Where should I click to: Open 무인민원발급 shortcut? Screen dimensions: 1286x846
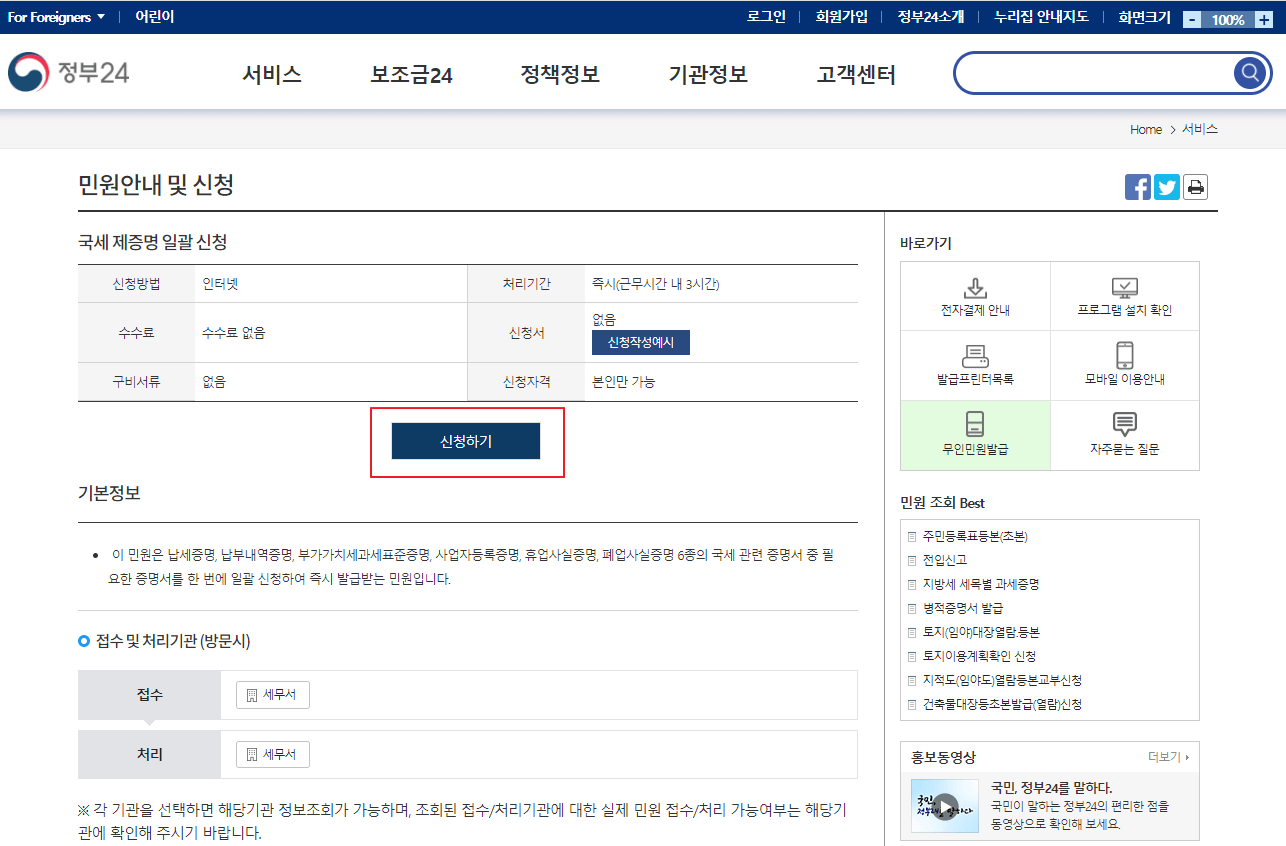click(975, 435)
